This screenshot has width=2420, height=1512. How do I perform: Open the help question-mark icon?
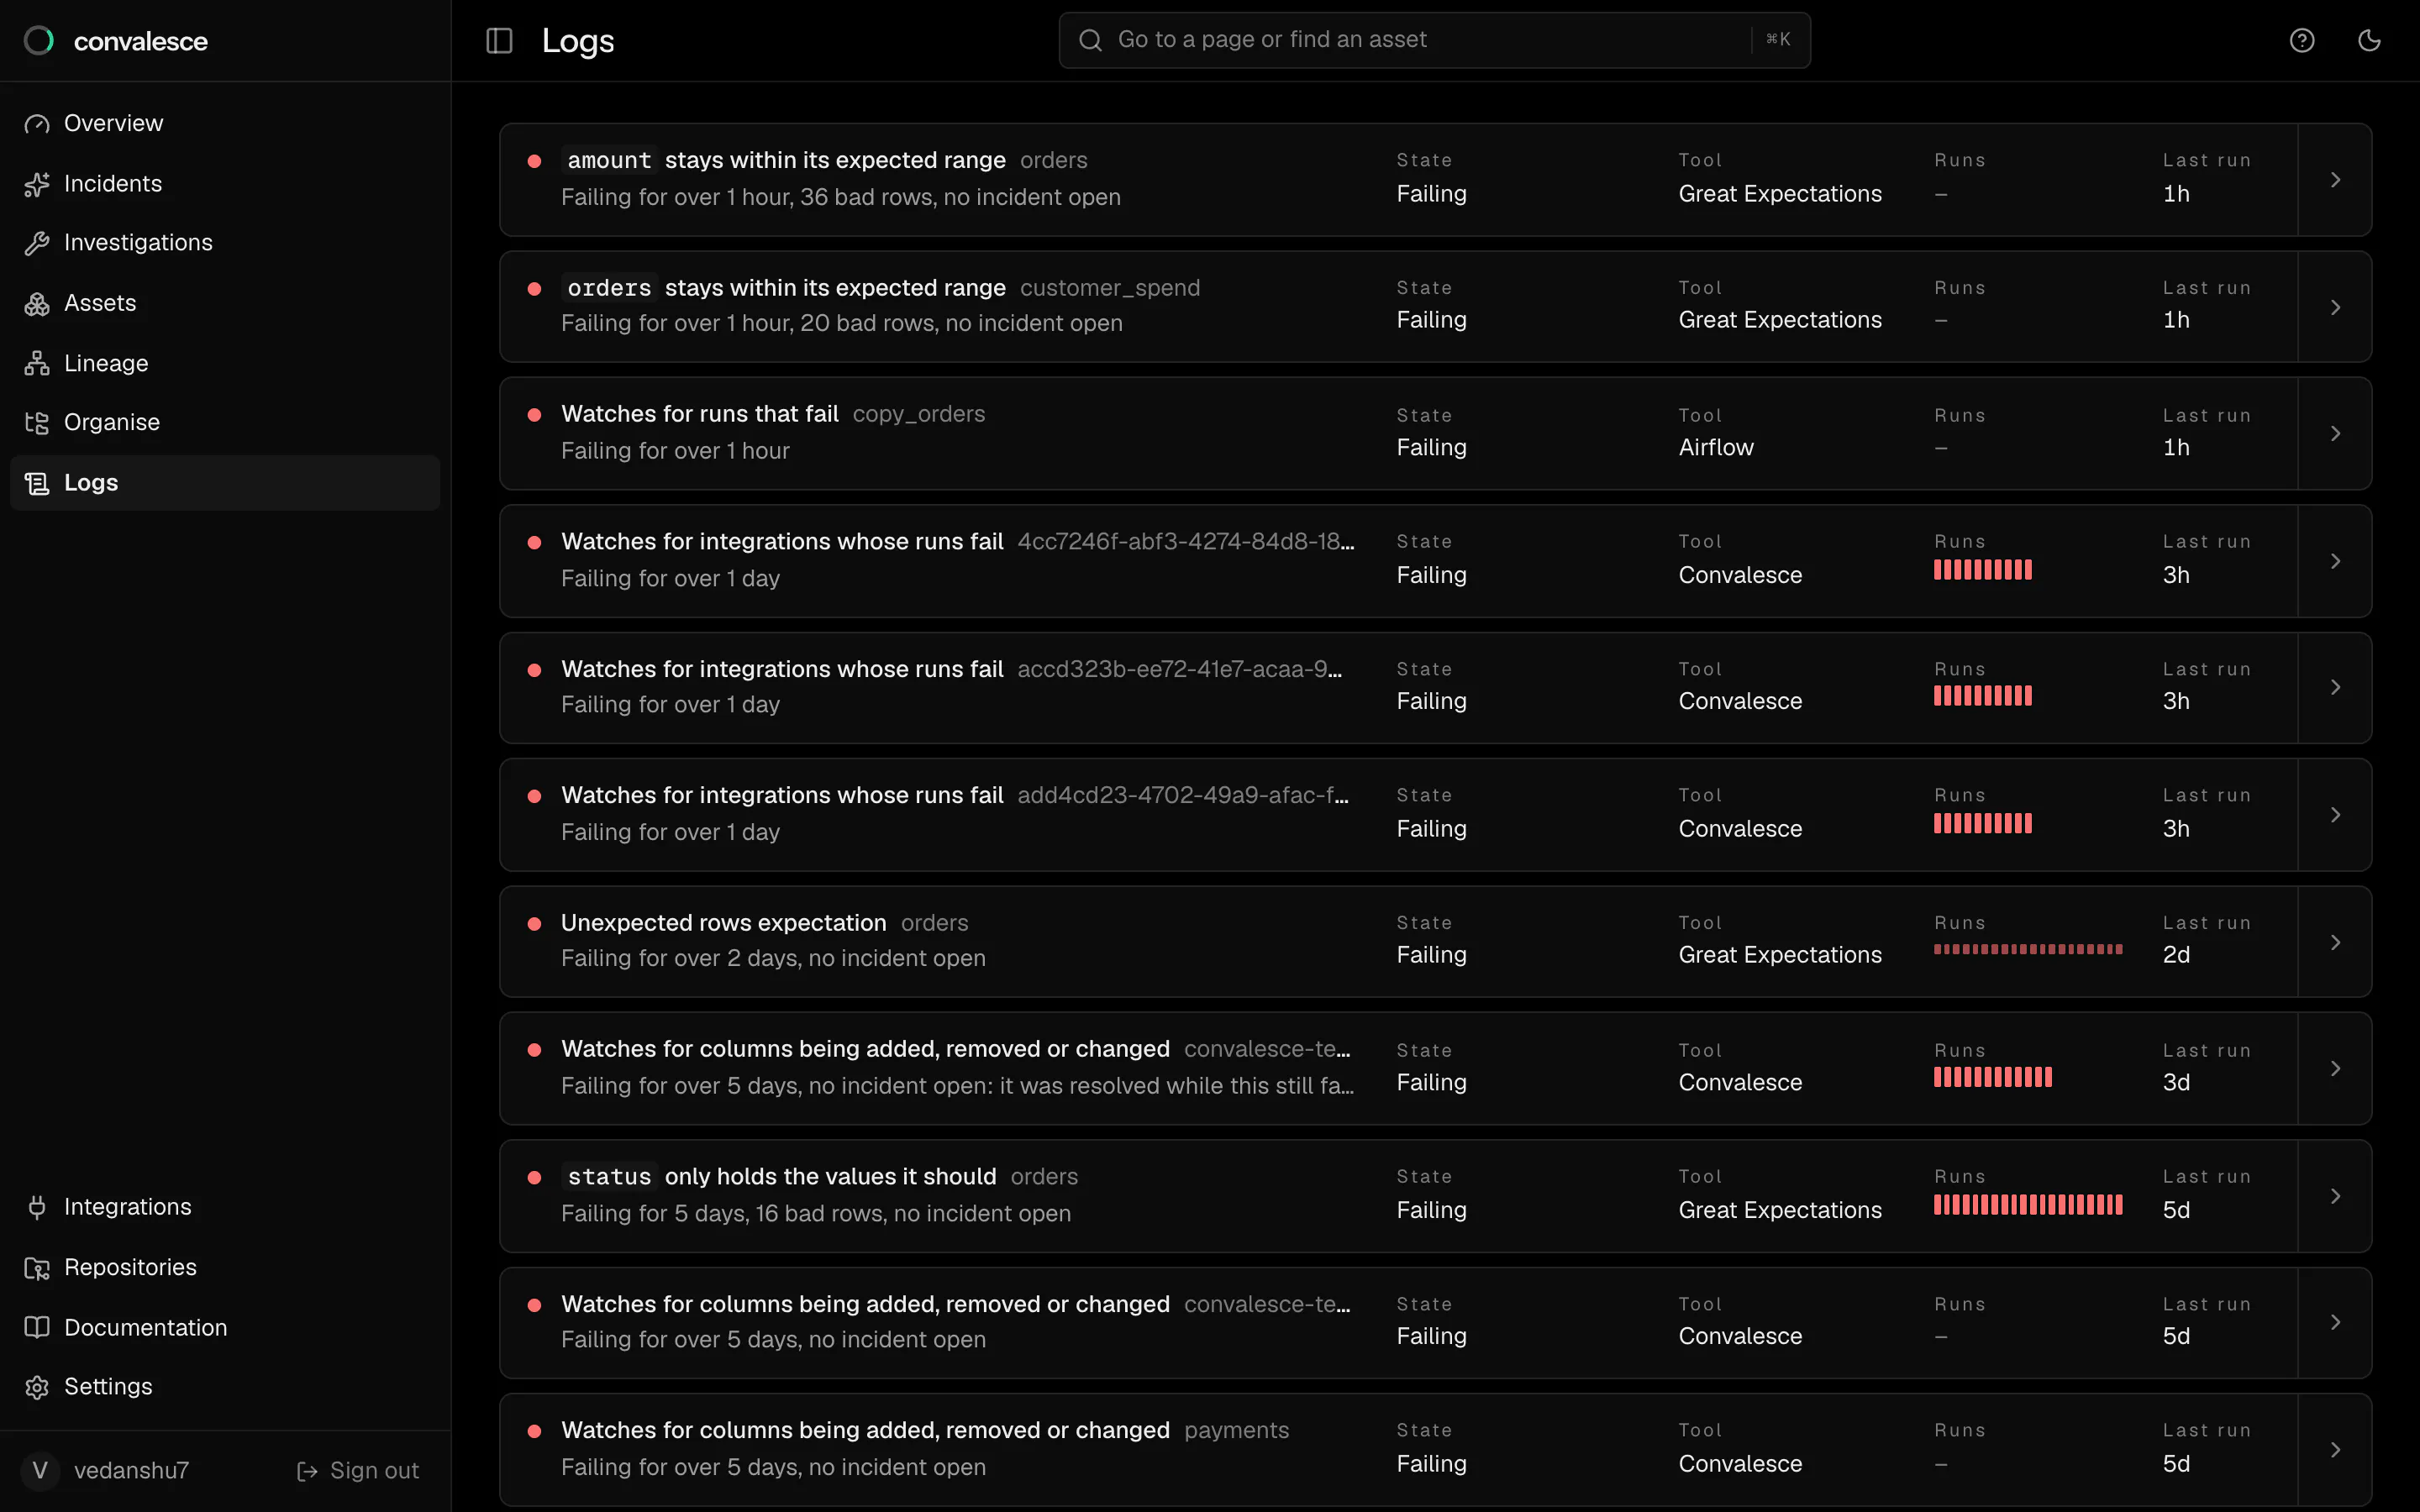tap(2302, 40)
